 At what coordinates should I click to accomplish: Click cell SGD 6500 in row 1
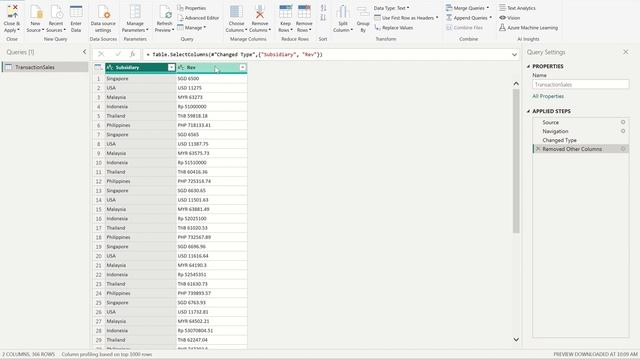tap(211, 78)
